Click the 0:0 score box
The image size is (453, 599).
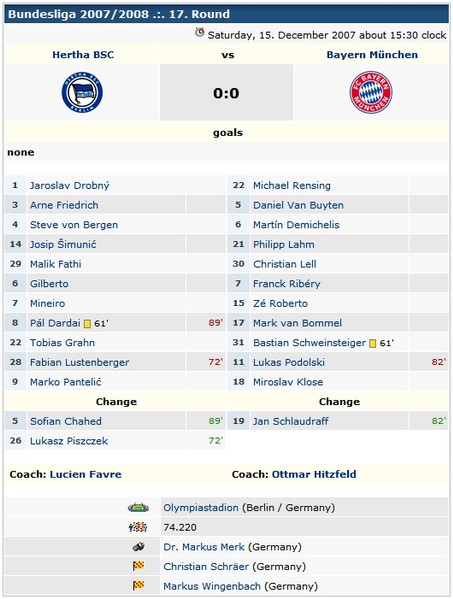226,92
